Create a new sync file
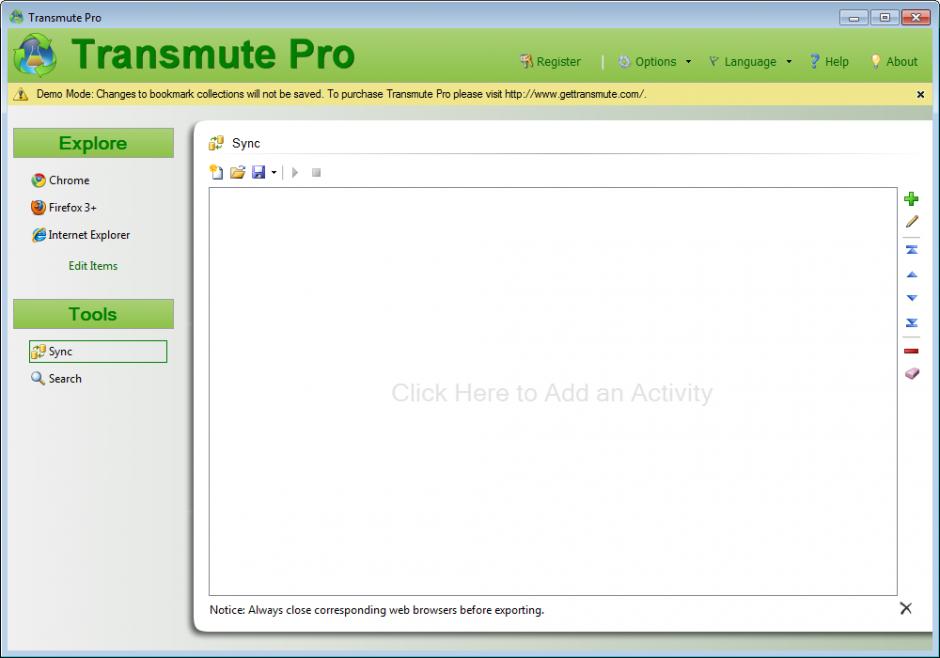940x658 pixels. pyautogui.click(x=216, y=173)
